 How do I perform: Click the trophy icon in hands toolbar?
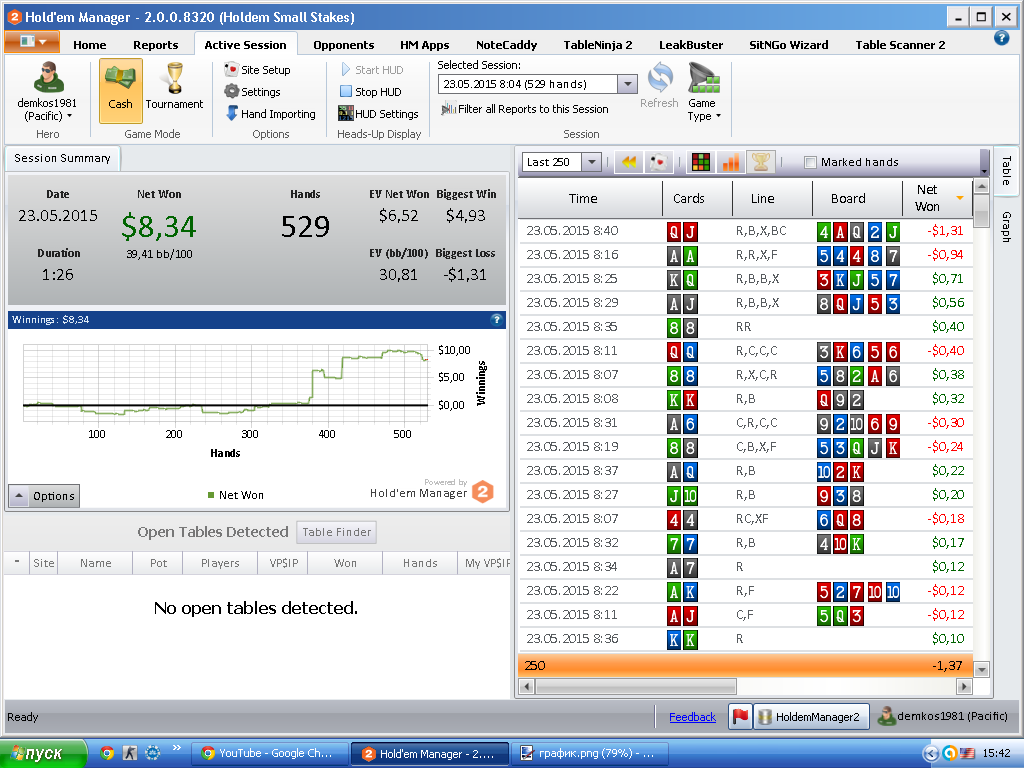[761, 162]
